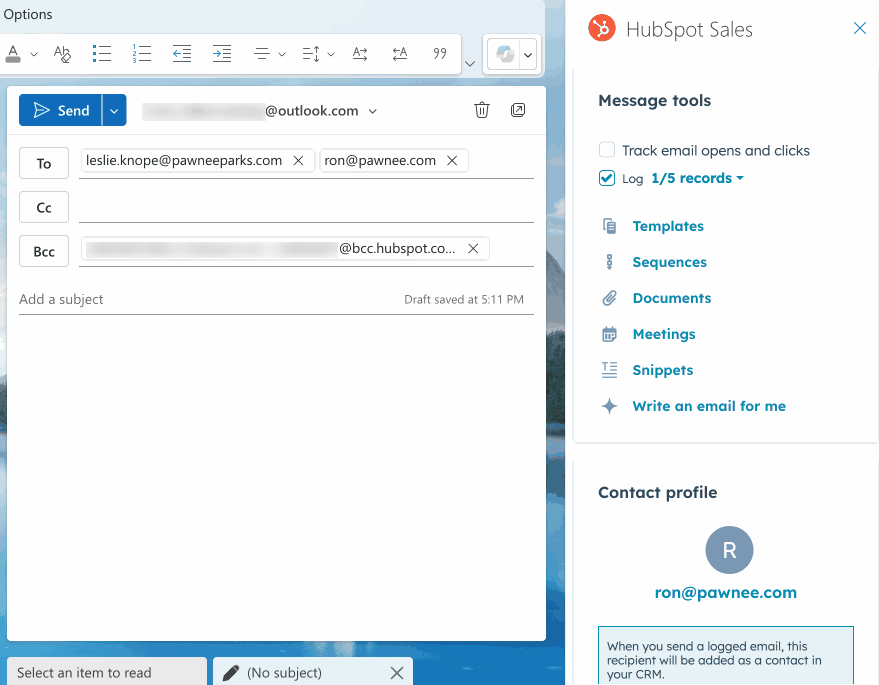Set right-to-left text direction
This screenshot has height=685, width=879.
coord(400,54)
